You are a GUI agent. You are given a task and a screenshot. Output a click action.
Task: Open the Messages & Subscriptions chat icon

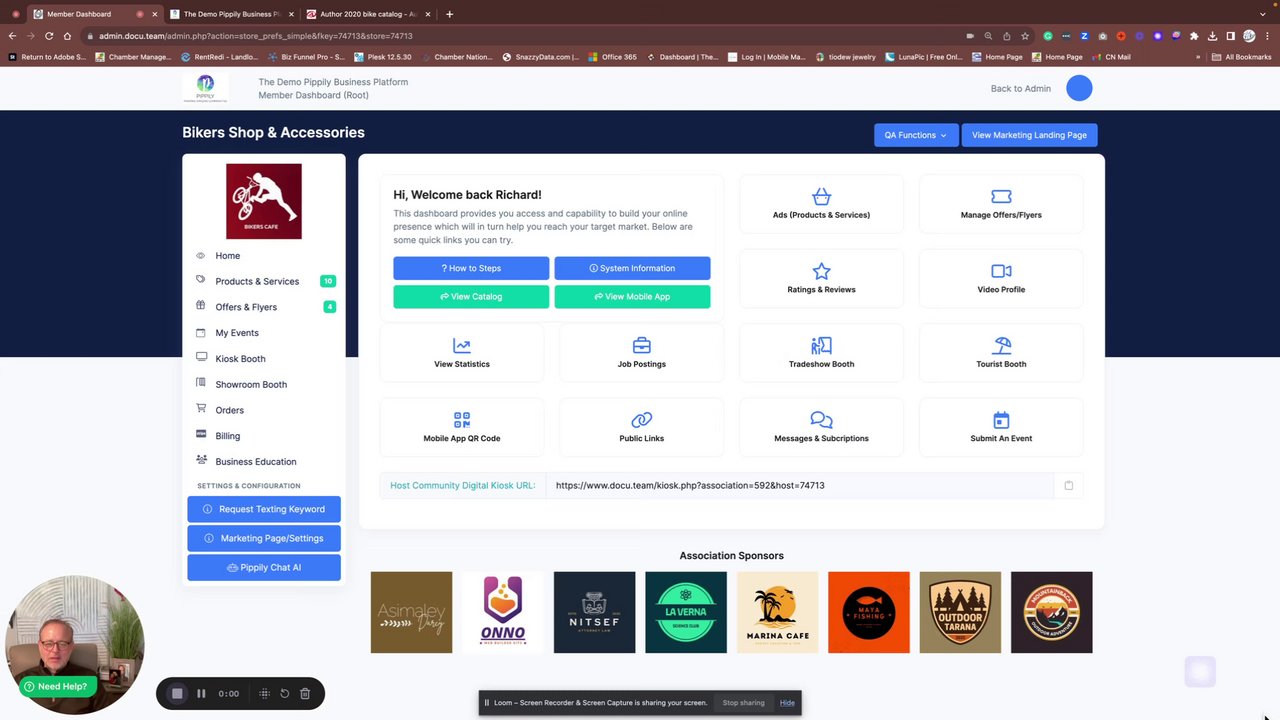[821, 420]
